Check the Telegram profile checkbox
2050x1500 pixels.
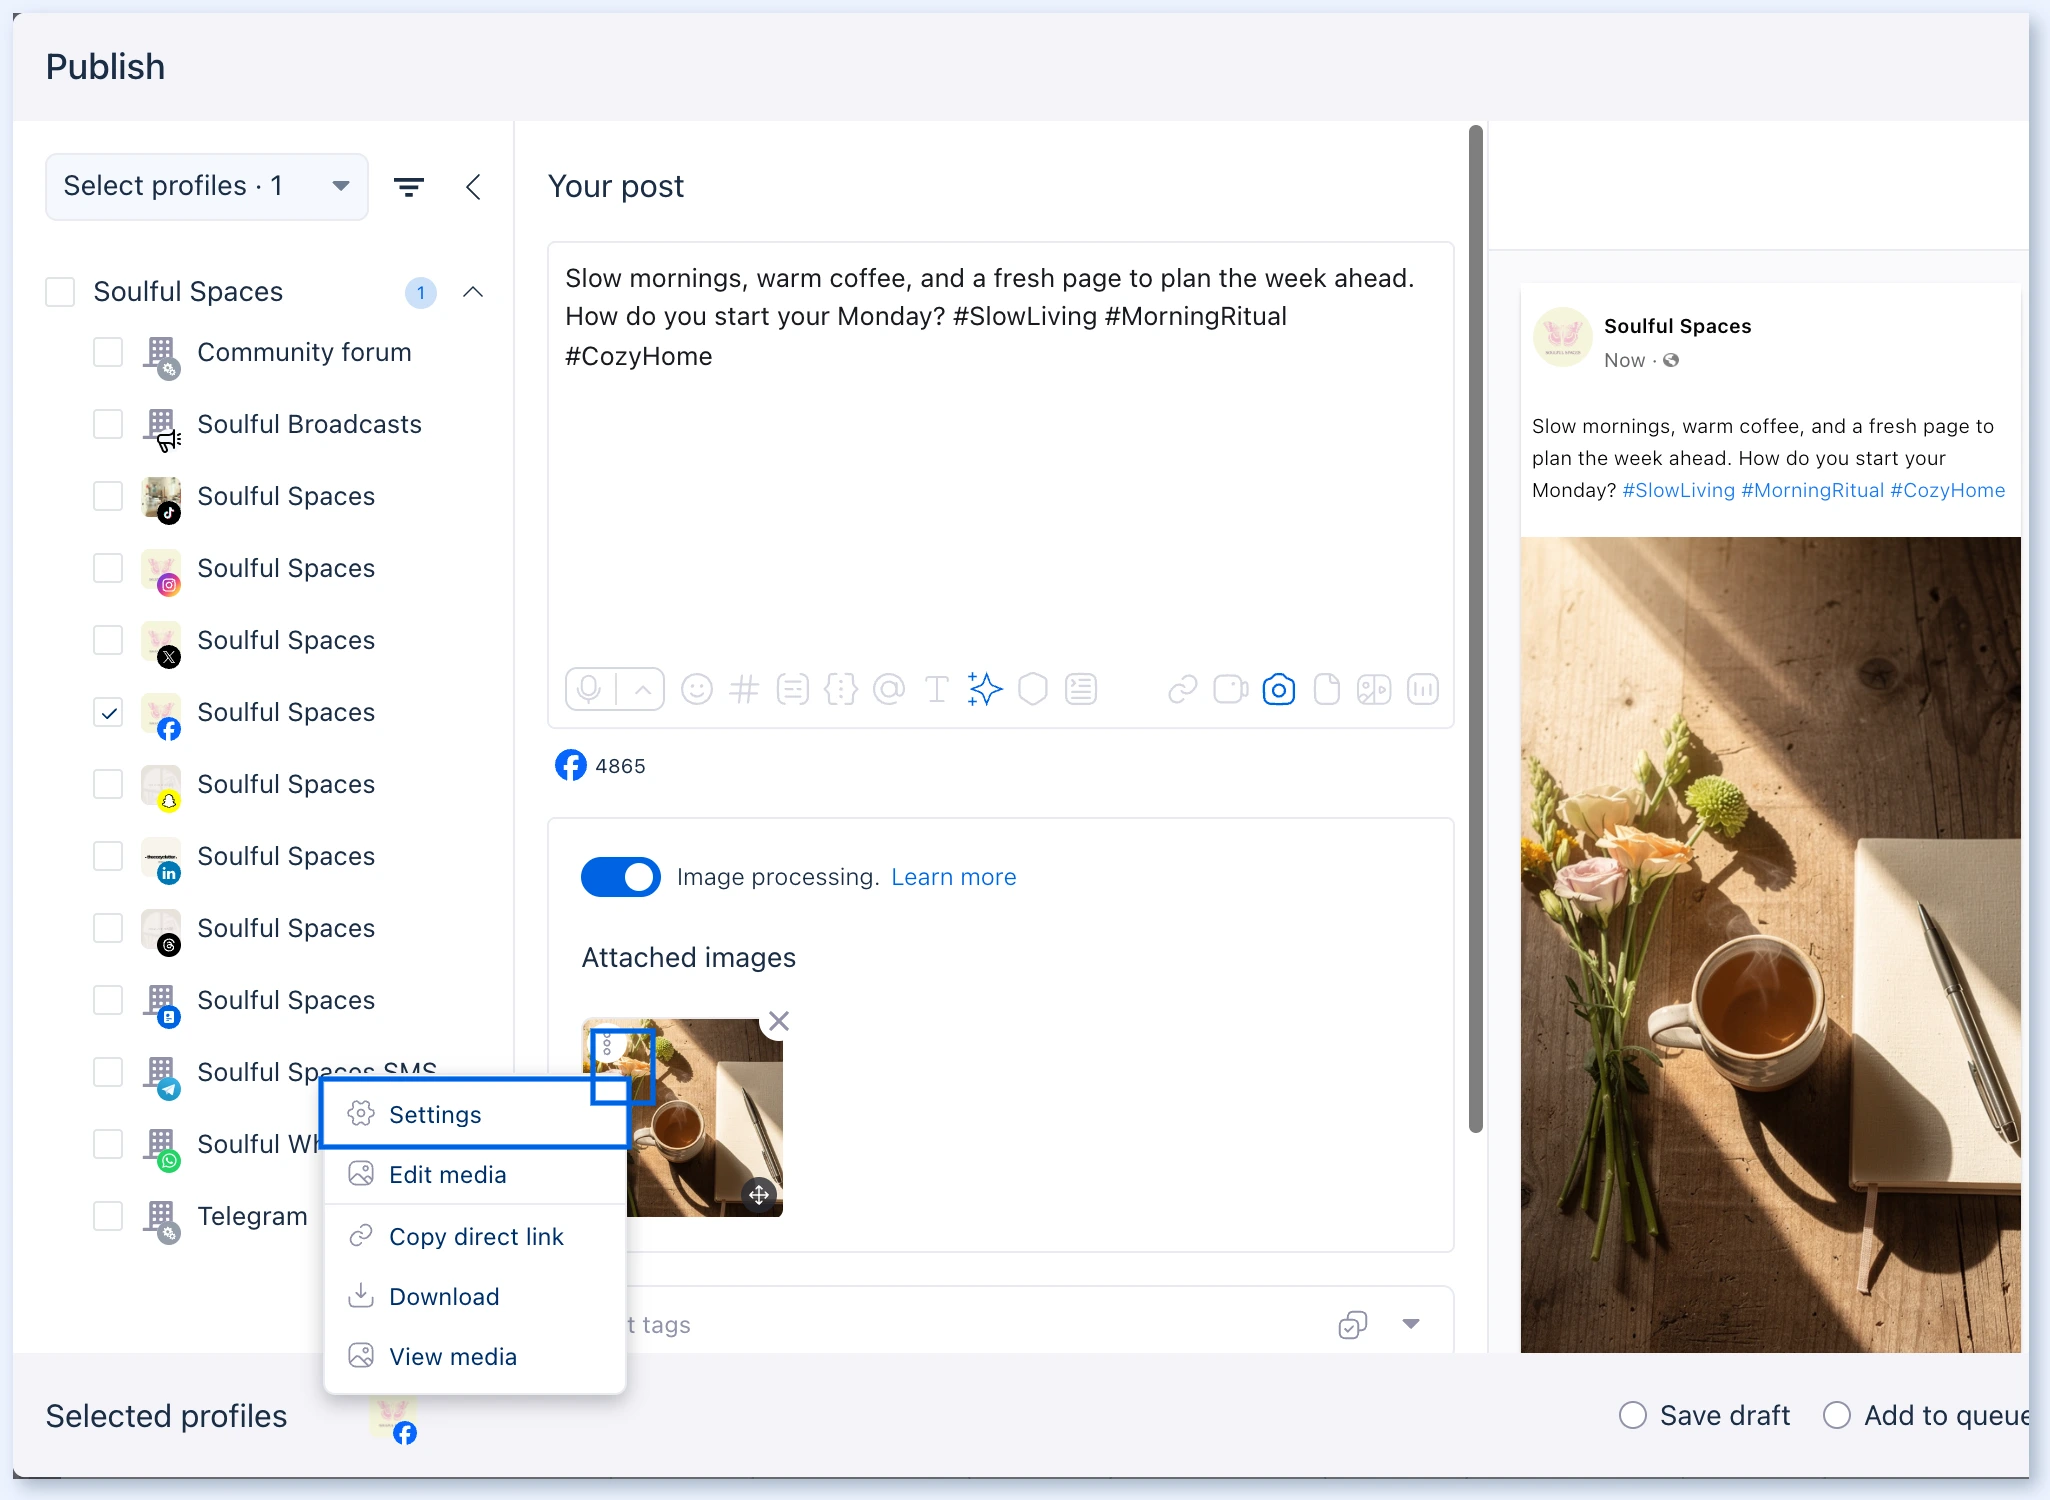(x=108, y=1216)
